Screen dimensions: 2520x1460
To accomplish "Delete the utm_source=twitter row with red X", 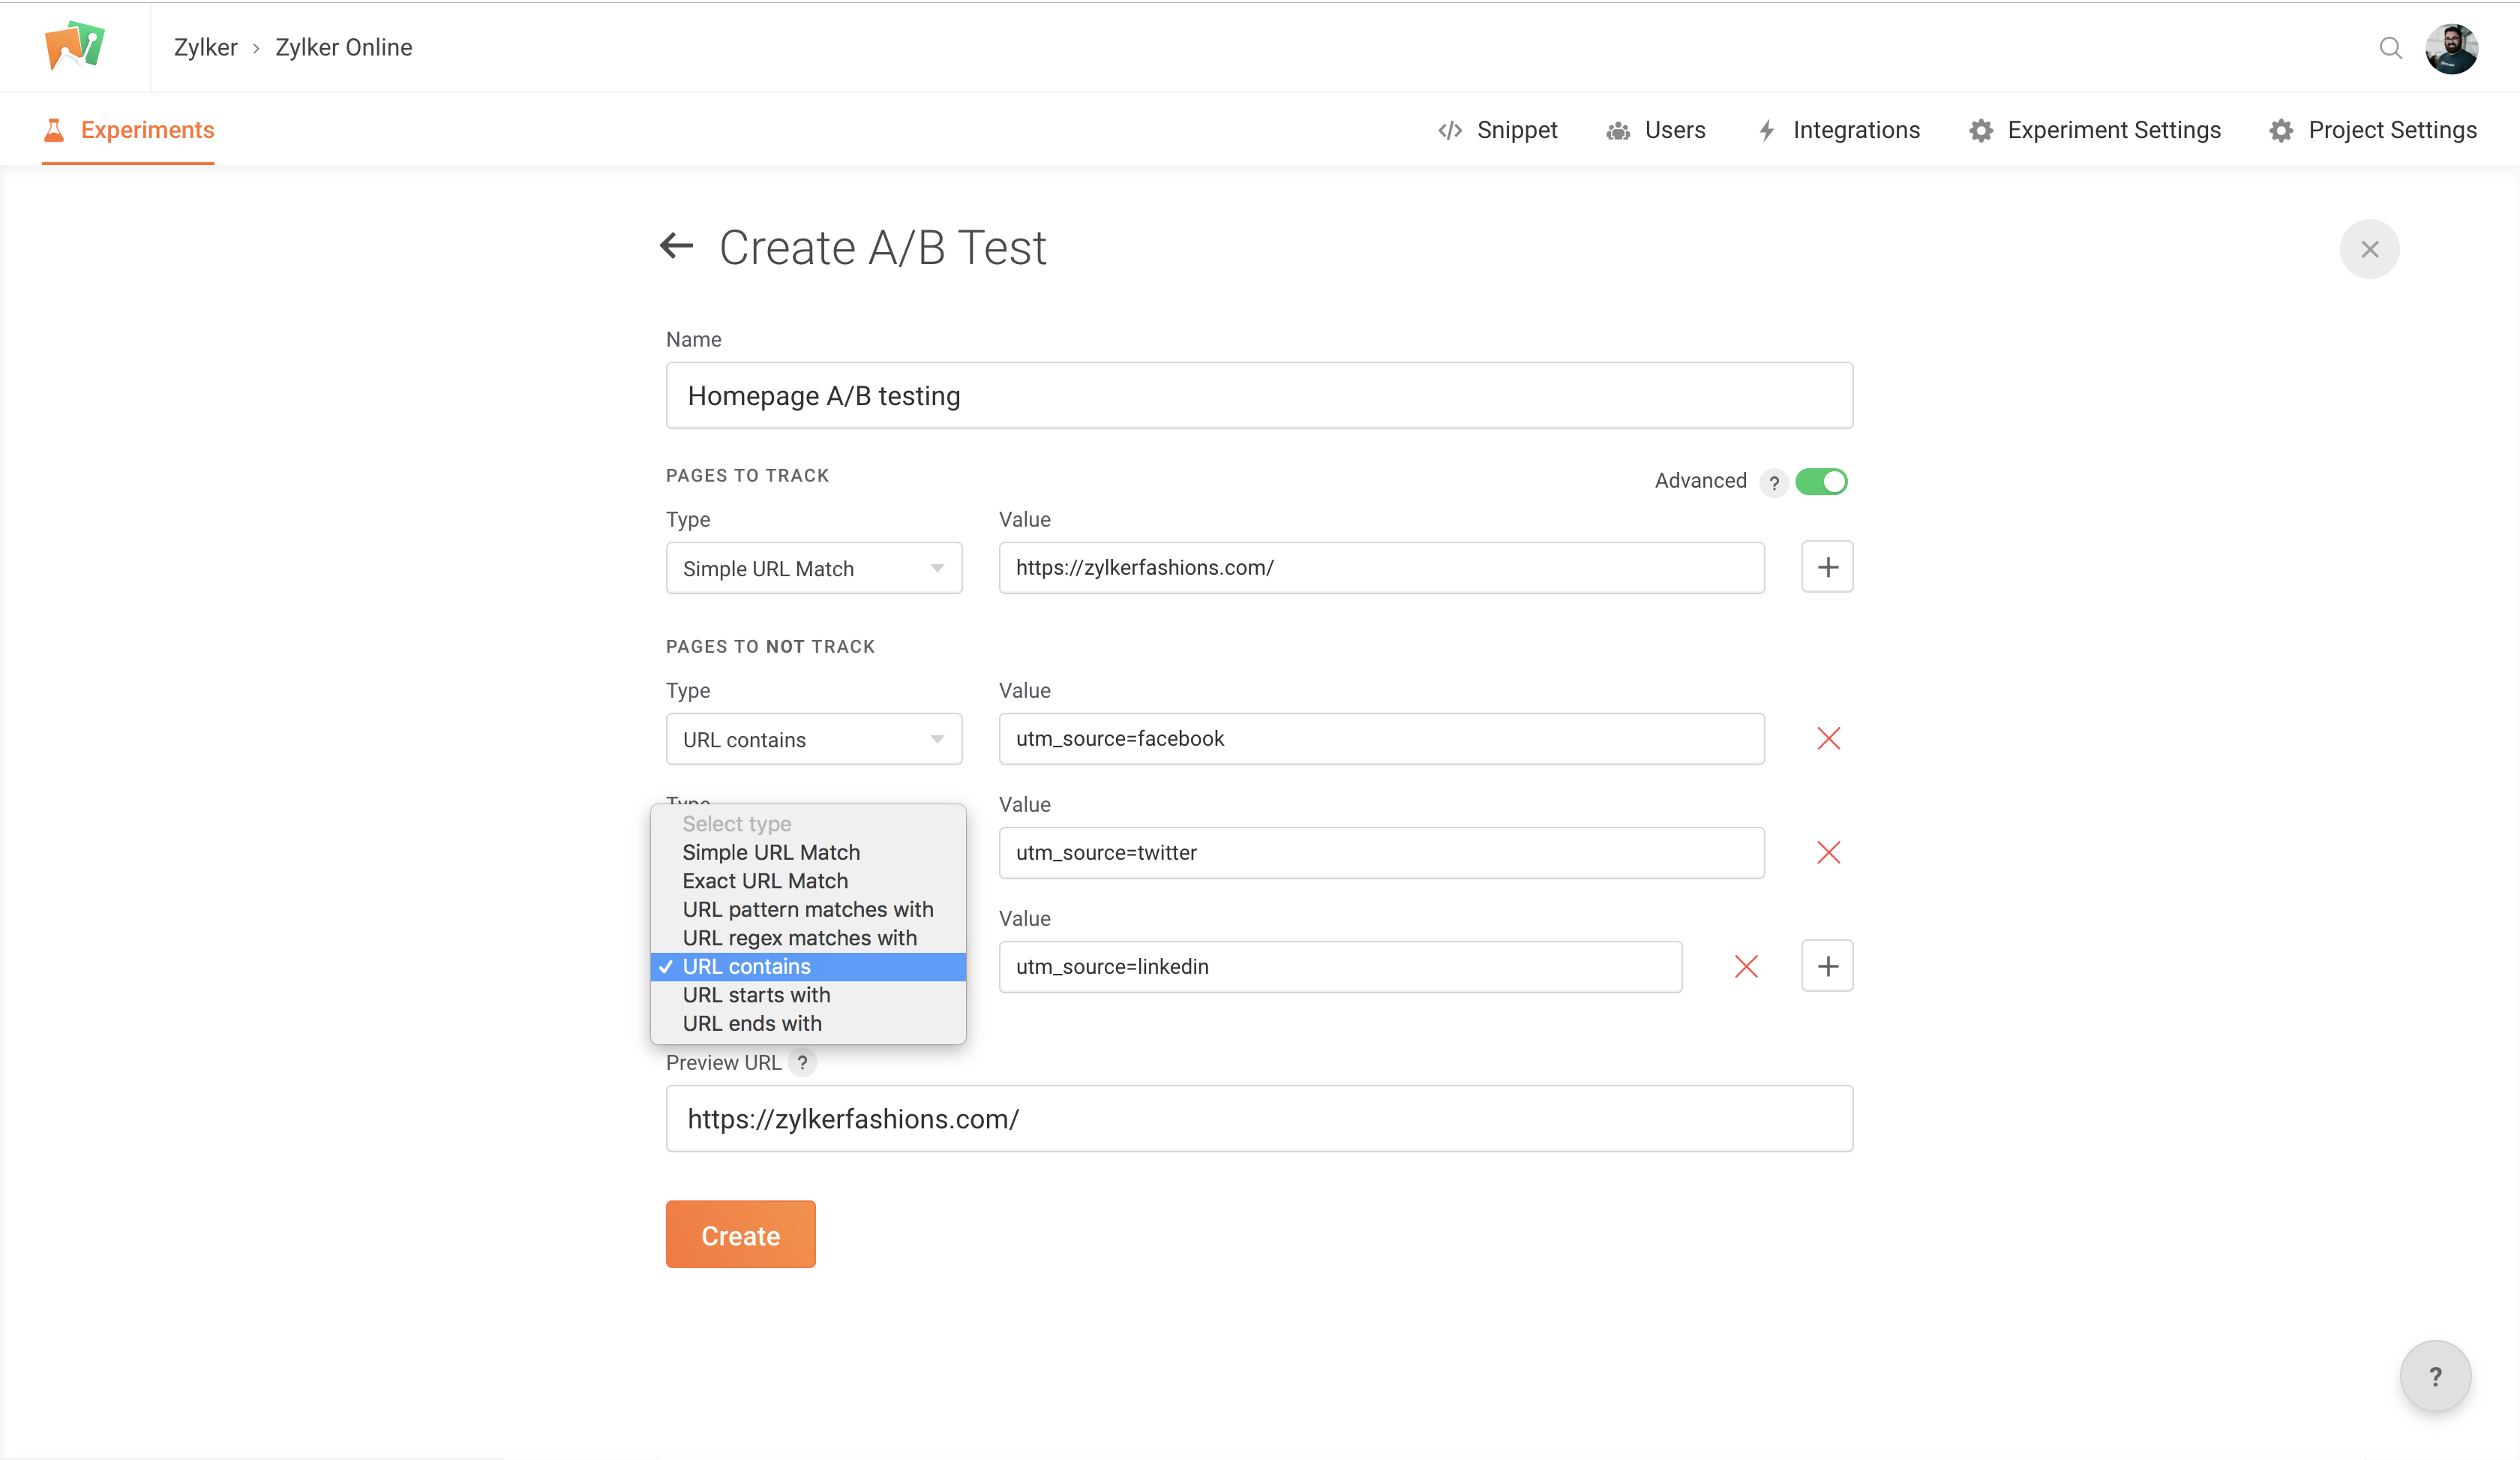I will [x=1828, y=853].
